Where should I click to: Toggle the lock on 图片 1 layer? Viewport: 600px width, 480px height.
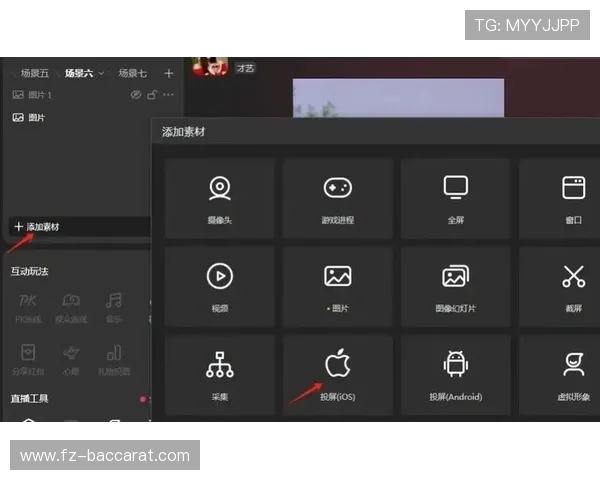(x=152, y=95)
